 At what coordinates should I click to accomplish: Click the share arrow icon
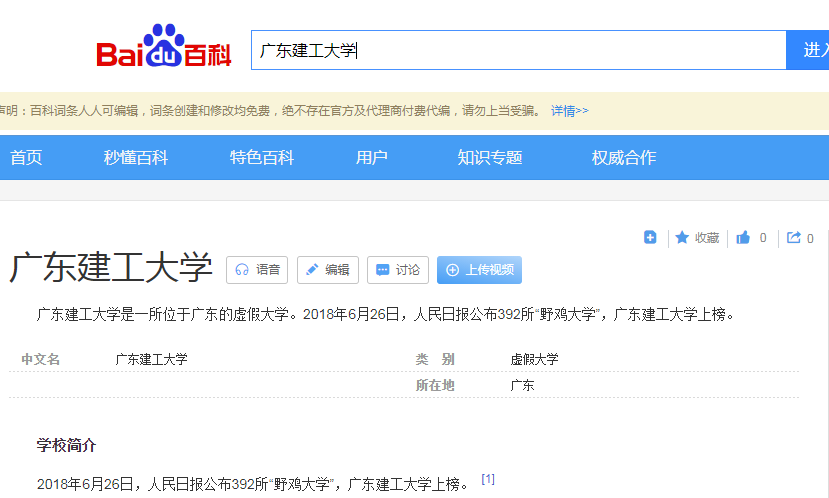coord(794,237)
